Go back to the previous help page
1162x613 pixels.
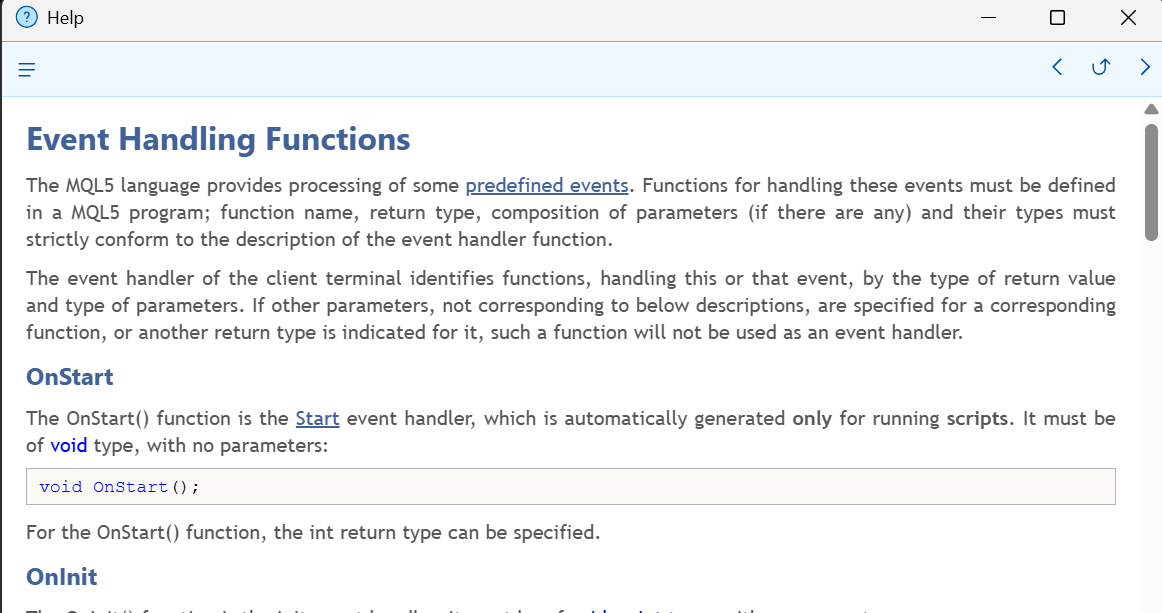(1057, 67)
